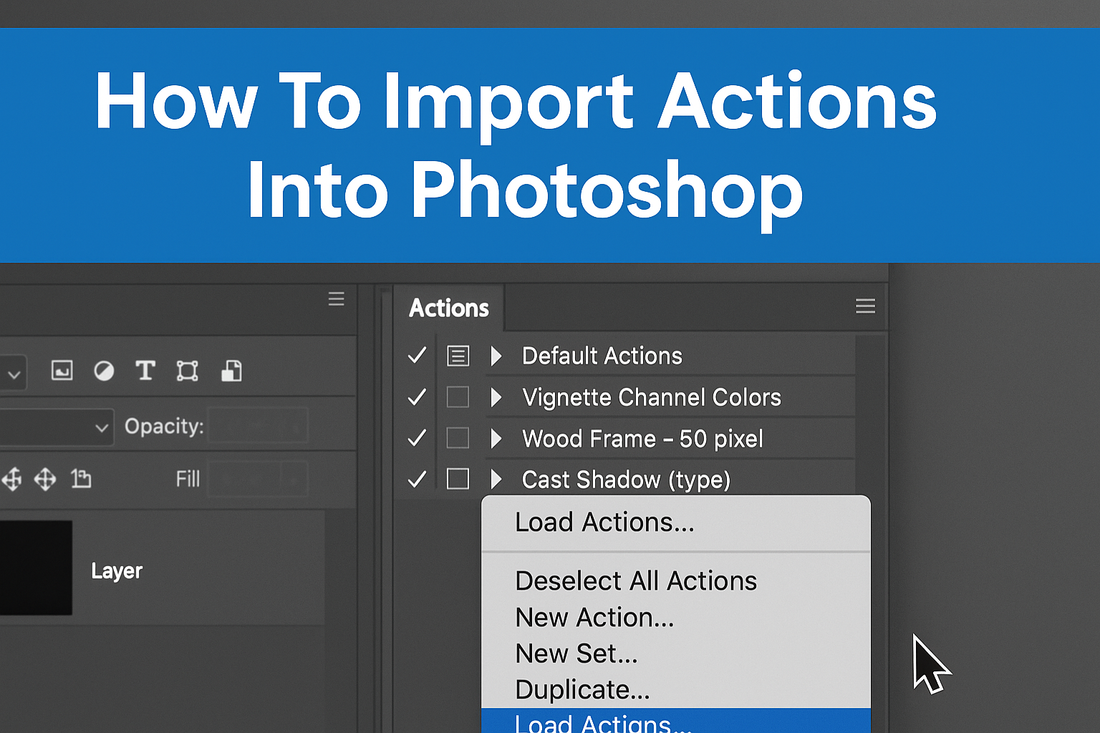
Task: Choose New Set... from the menu
Action: (x=576, y=654)
